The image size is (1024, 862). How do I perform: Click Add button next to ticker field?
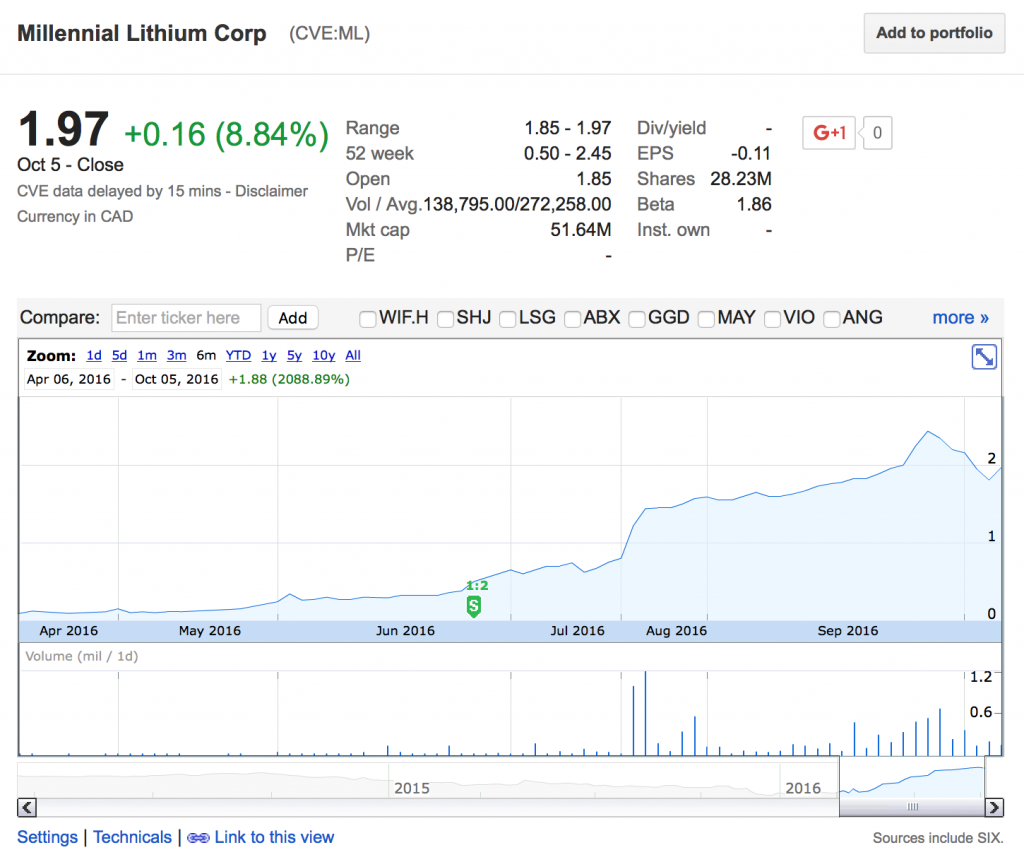(293, 318)
